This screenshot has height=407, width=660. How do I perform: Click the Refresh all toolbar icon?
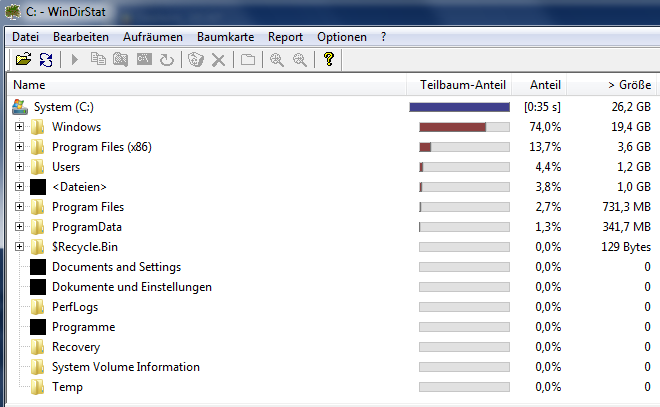tap(46, 59)
